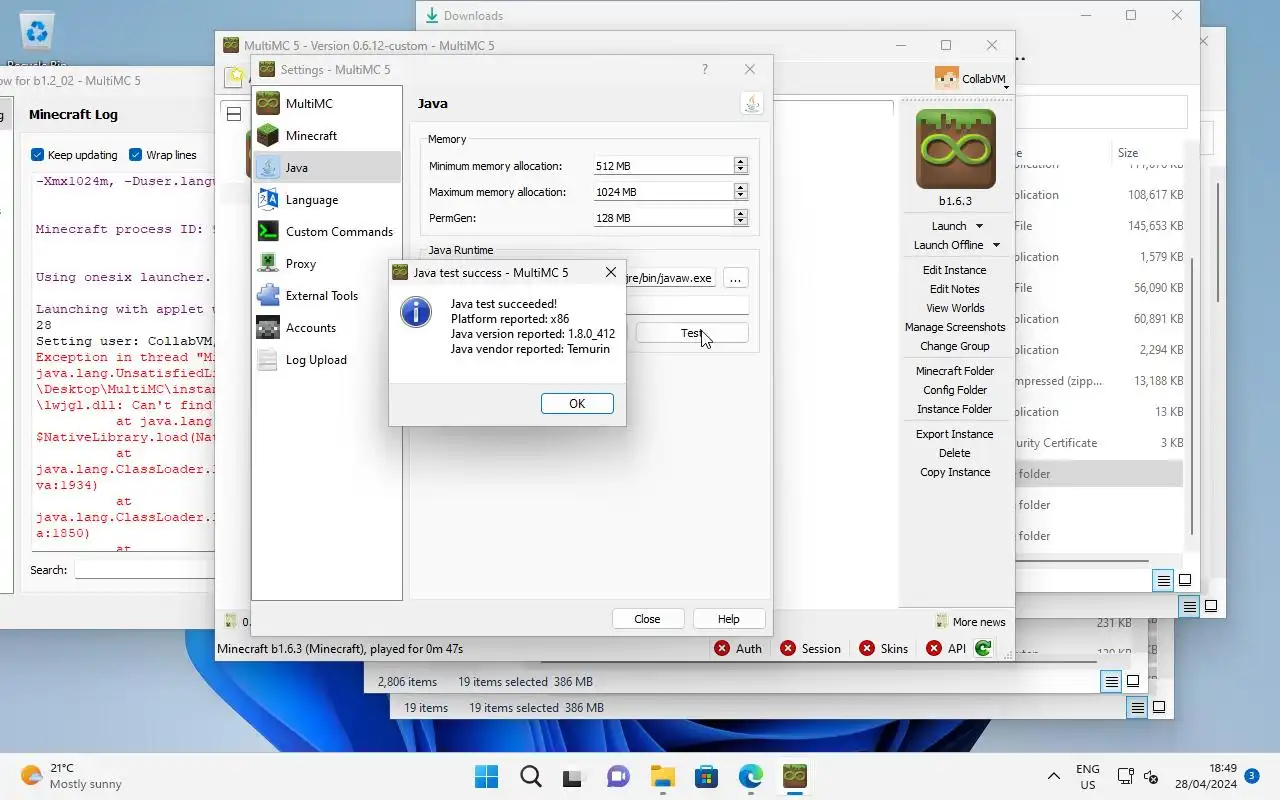This screenshot has height=800, width=1280.
Task: Click More news in MultiMC
Action: click(x=970, y=621)
